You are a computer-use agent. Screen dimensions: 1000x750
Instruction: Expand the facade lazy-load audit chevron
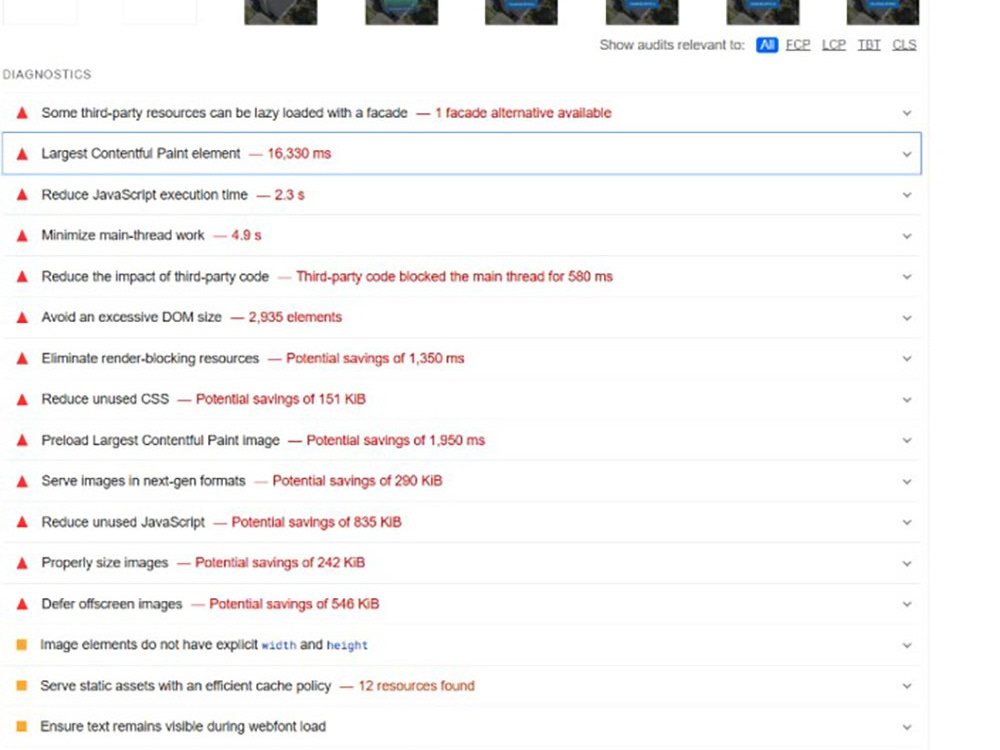coord(906,114)
